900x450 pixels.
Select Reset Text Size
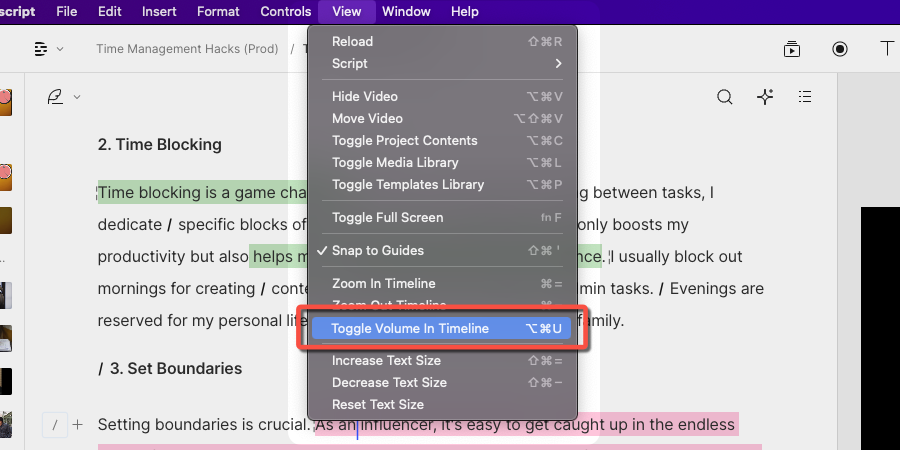pos(442,404)
